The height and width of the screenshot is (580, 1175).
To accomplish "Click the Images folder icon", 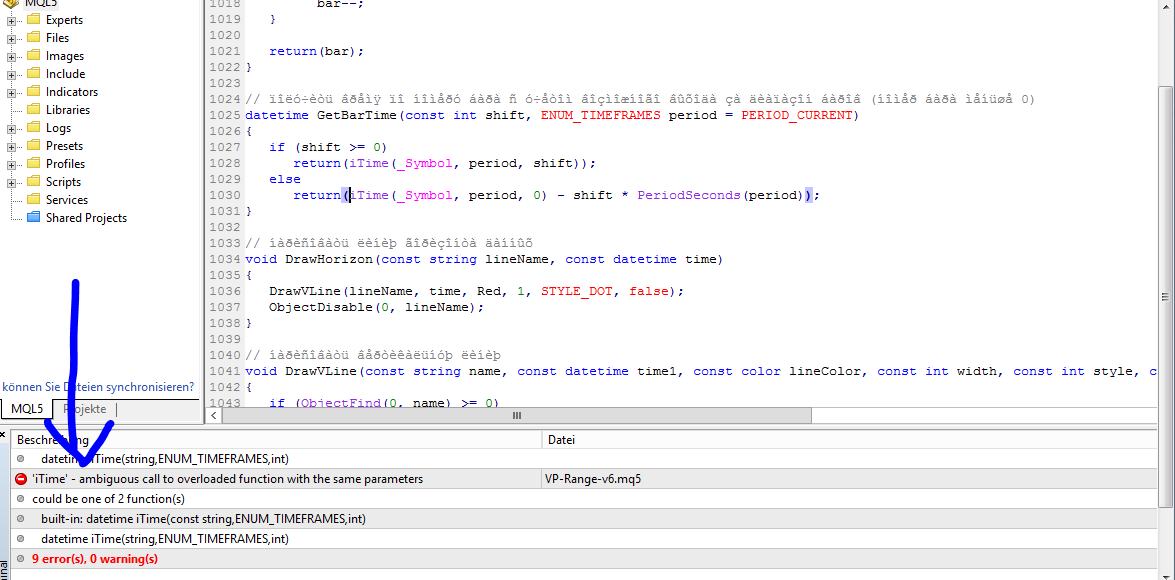I will (33, 56).
